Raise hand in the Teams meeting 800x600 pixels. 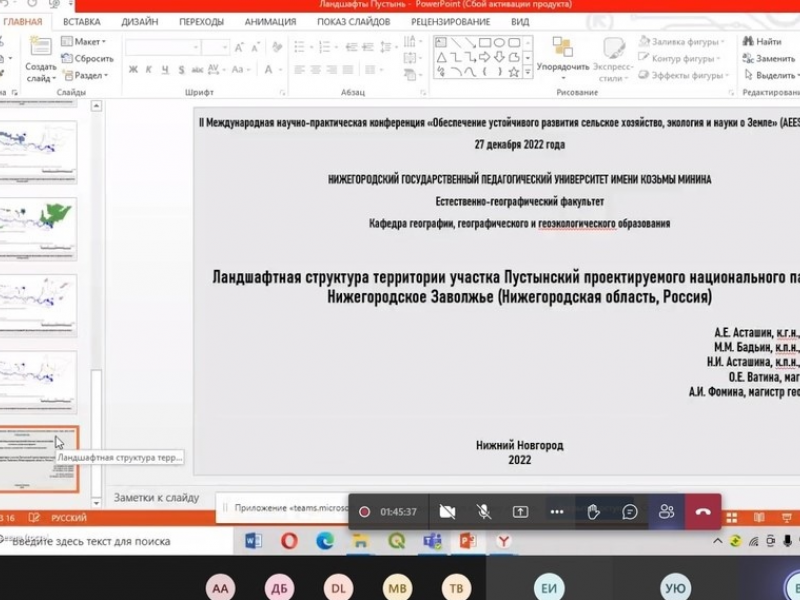pyautogui.click(x=593, y=511)
